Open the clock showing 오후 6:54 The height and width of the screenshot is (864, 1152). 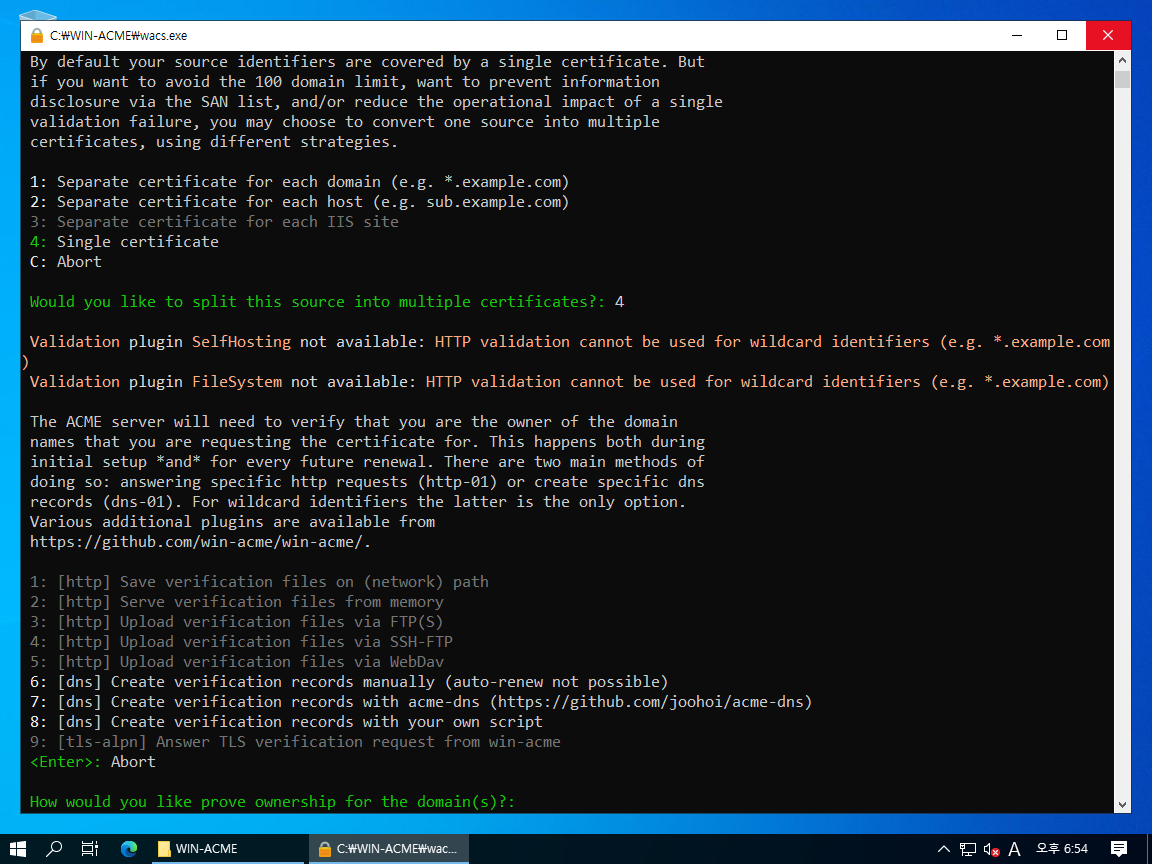click(x=1062, y=849)
